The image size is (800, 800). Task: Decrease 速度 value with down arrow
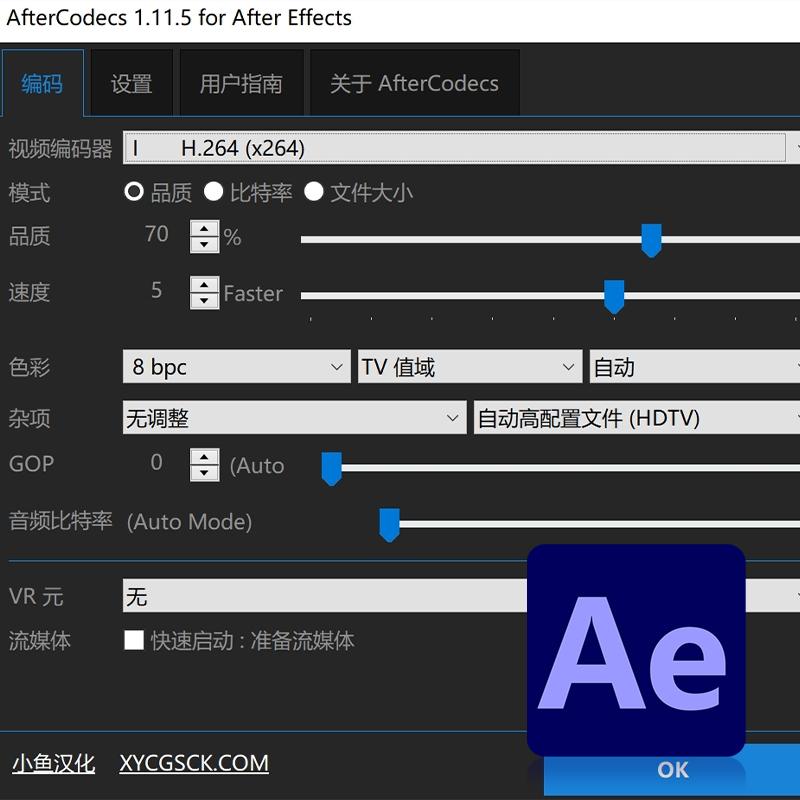(x=205, y=301)
